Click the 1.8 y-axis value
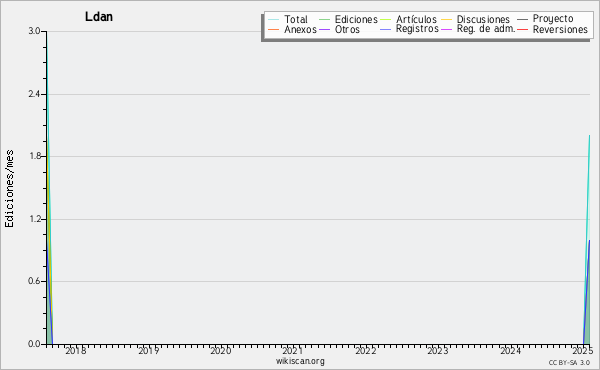 [x=35, y=156]
